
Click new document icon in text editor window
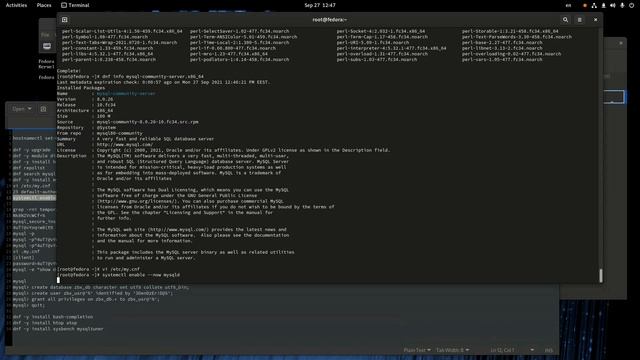pyautogui.click(x=43, y=109)
